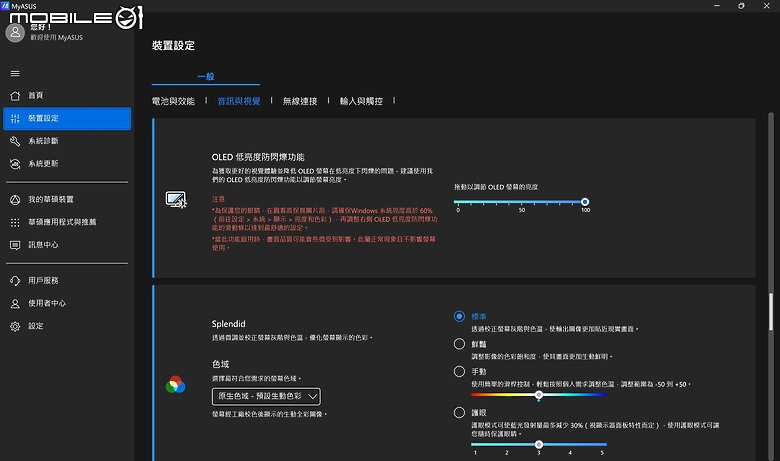Screen dimensions: 780x461
Task: Open 系統診斷 in the sidebar
Action: point(67,141)
